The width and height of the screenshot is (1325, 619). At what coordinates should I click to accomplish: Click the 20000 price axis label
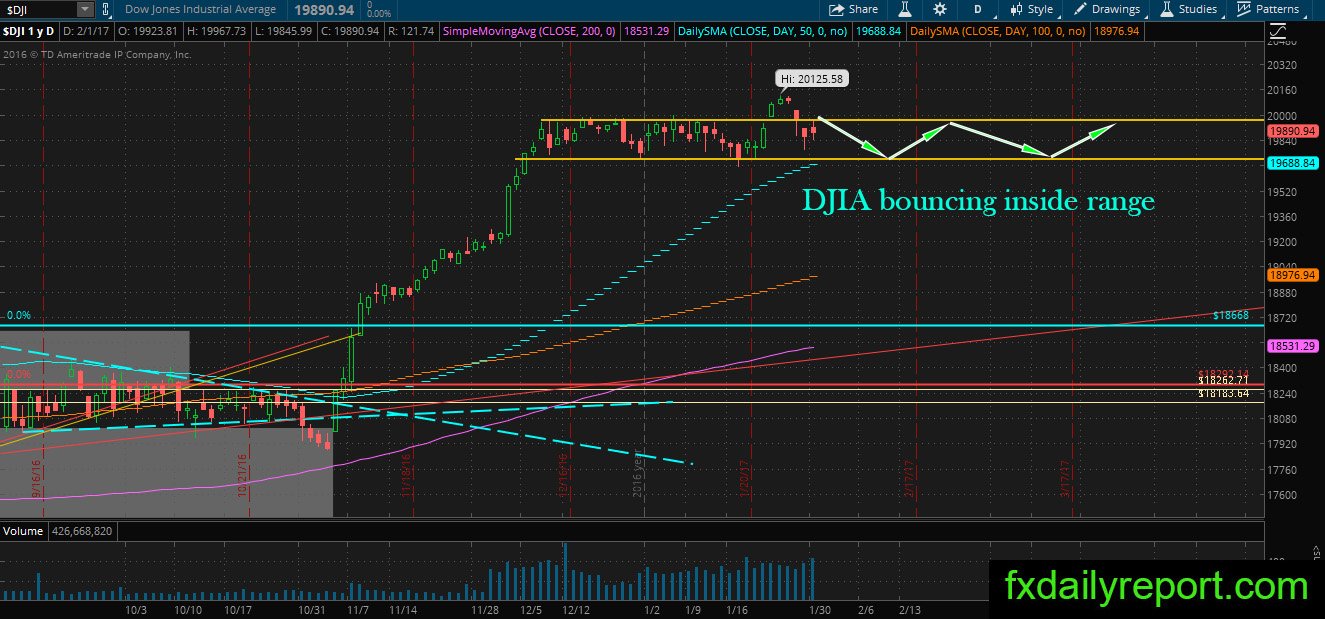click(x=1284, y=116)
